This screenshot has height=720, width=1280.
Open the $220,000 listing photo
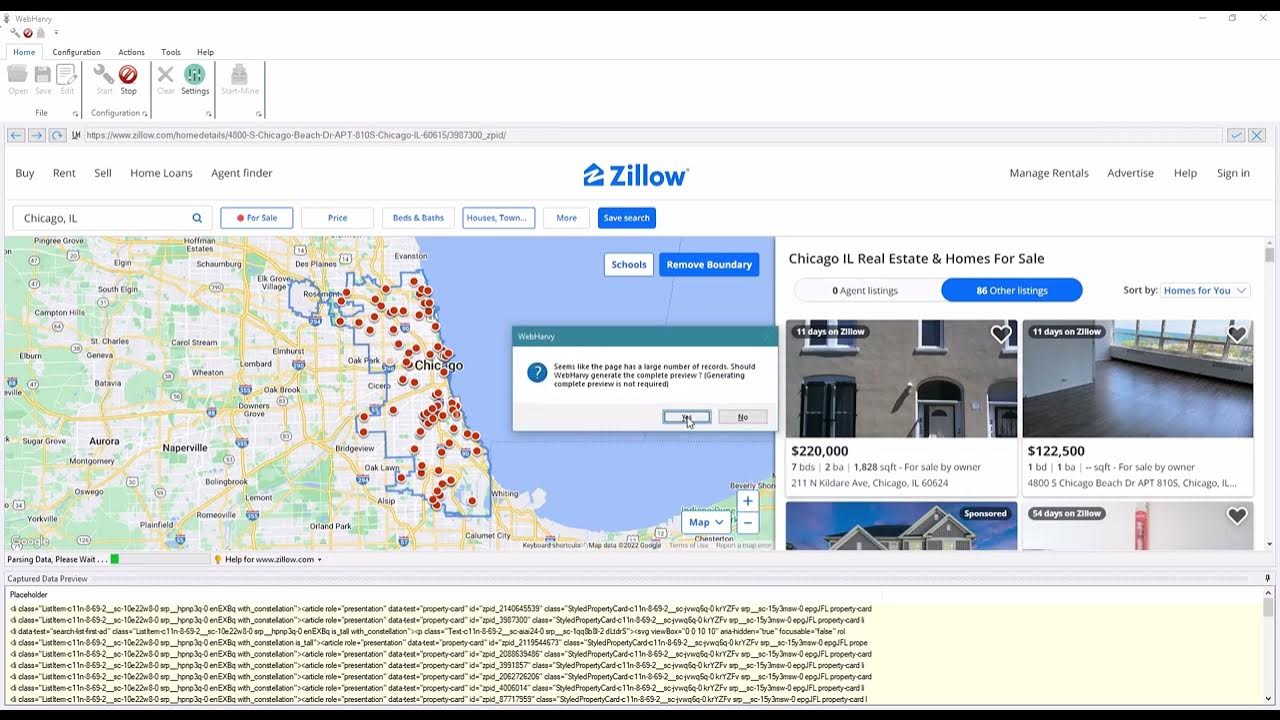(901, 379)
